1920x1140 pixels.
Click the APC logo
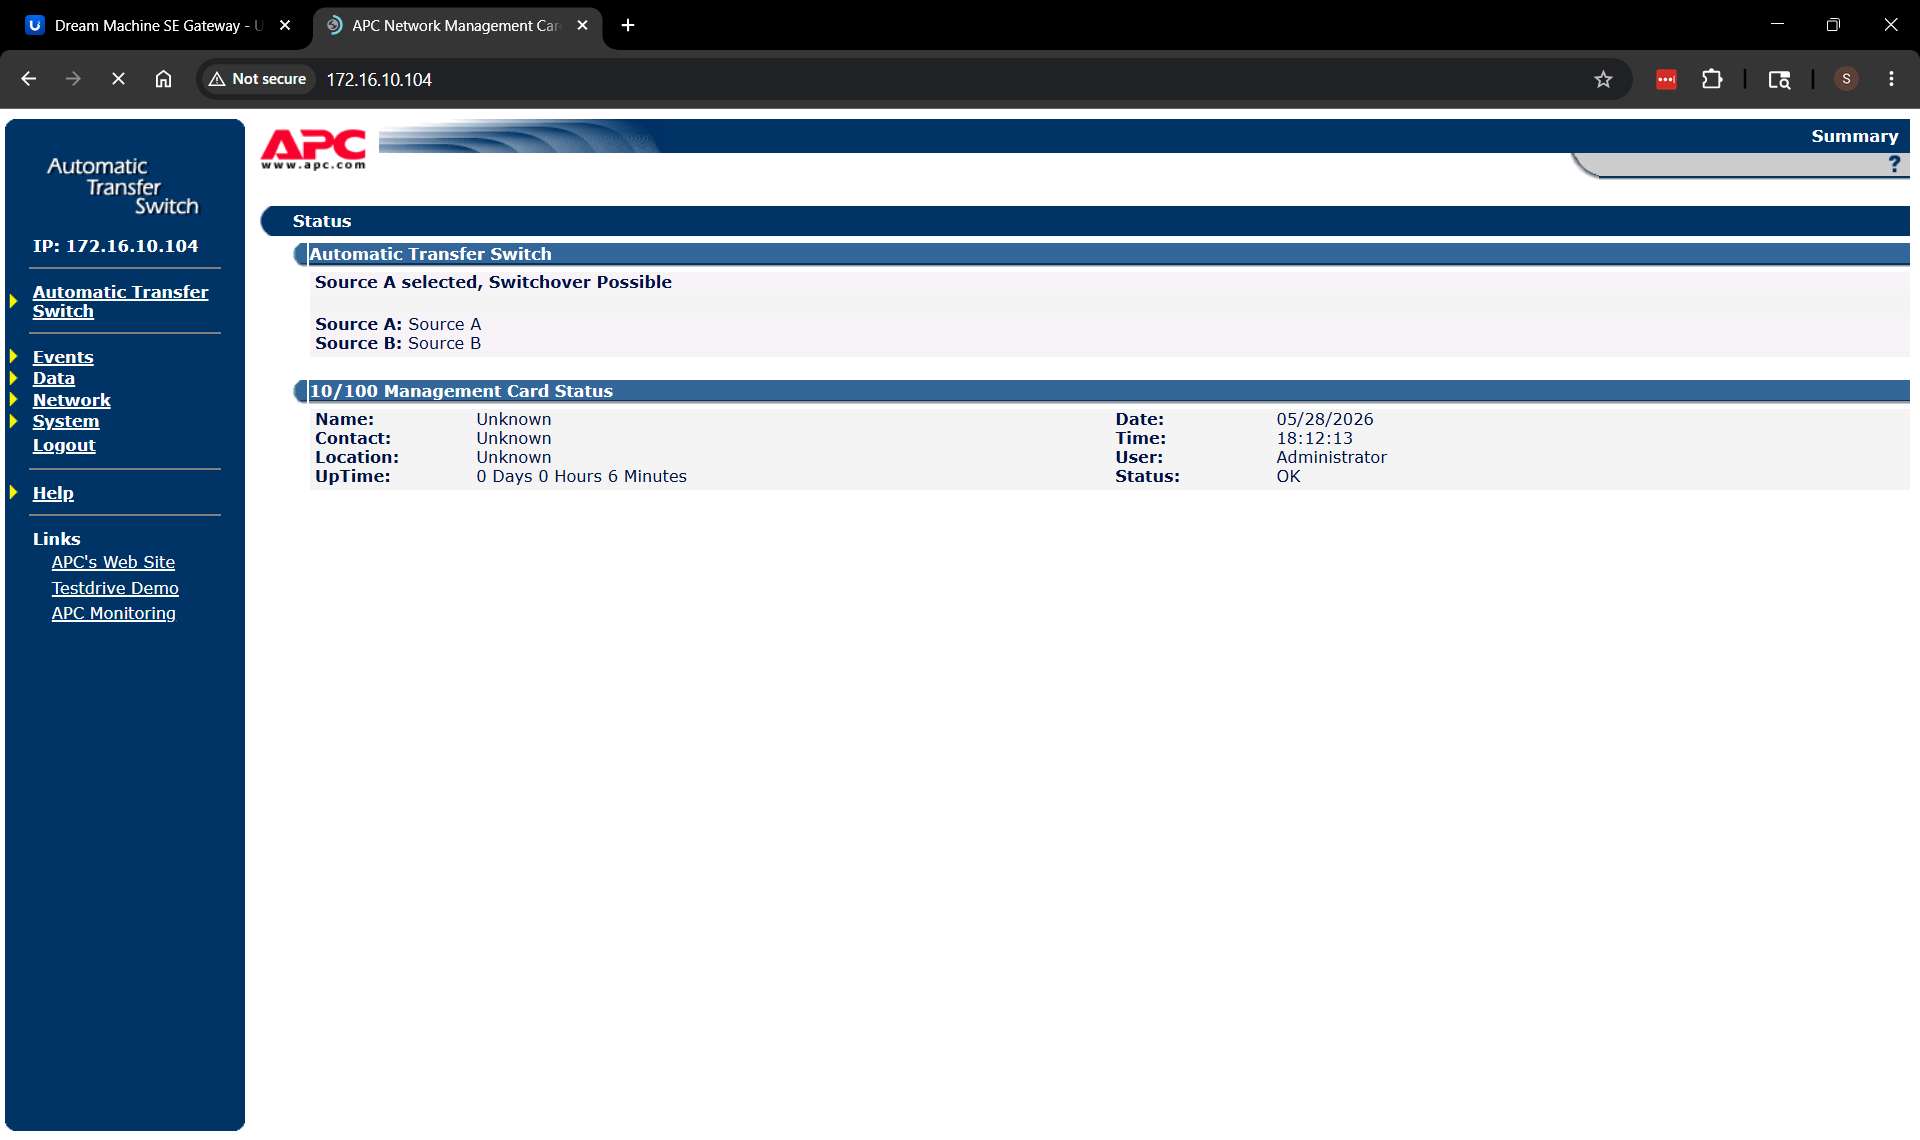(x=313, y=149)
